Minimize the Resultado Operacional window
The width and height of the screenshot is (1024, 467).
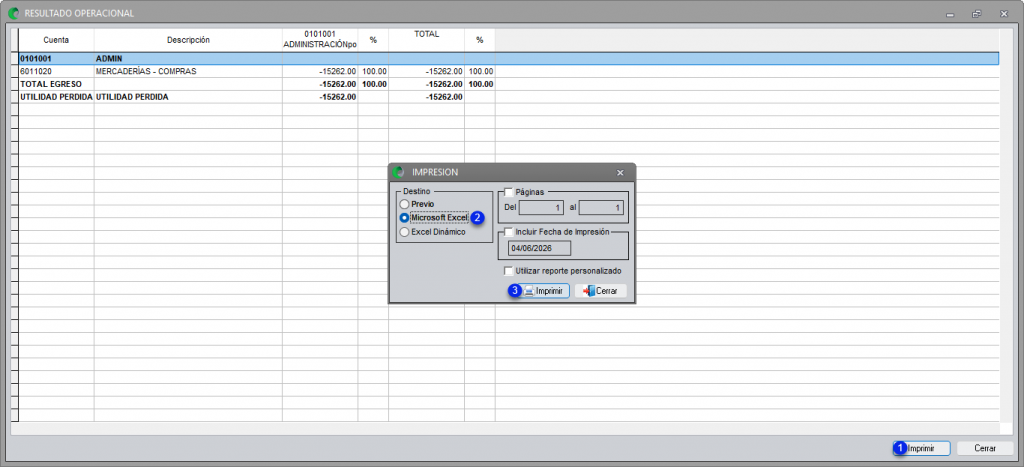pyautogui.click(x=950, y=13)
